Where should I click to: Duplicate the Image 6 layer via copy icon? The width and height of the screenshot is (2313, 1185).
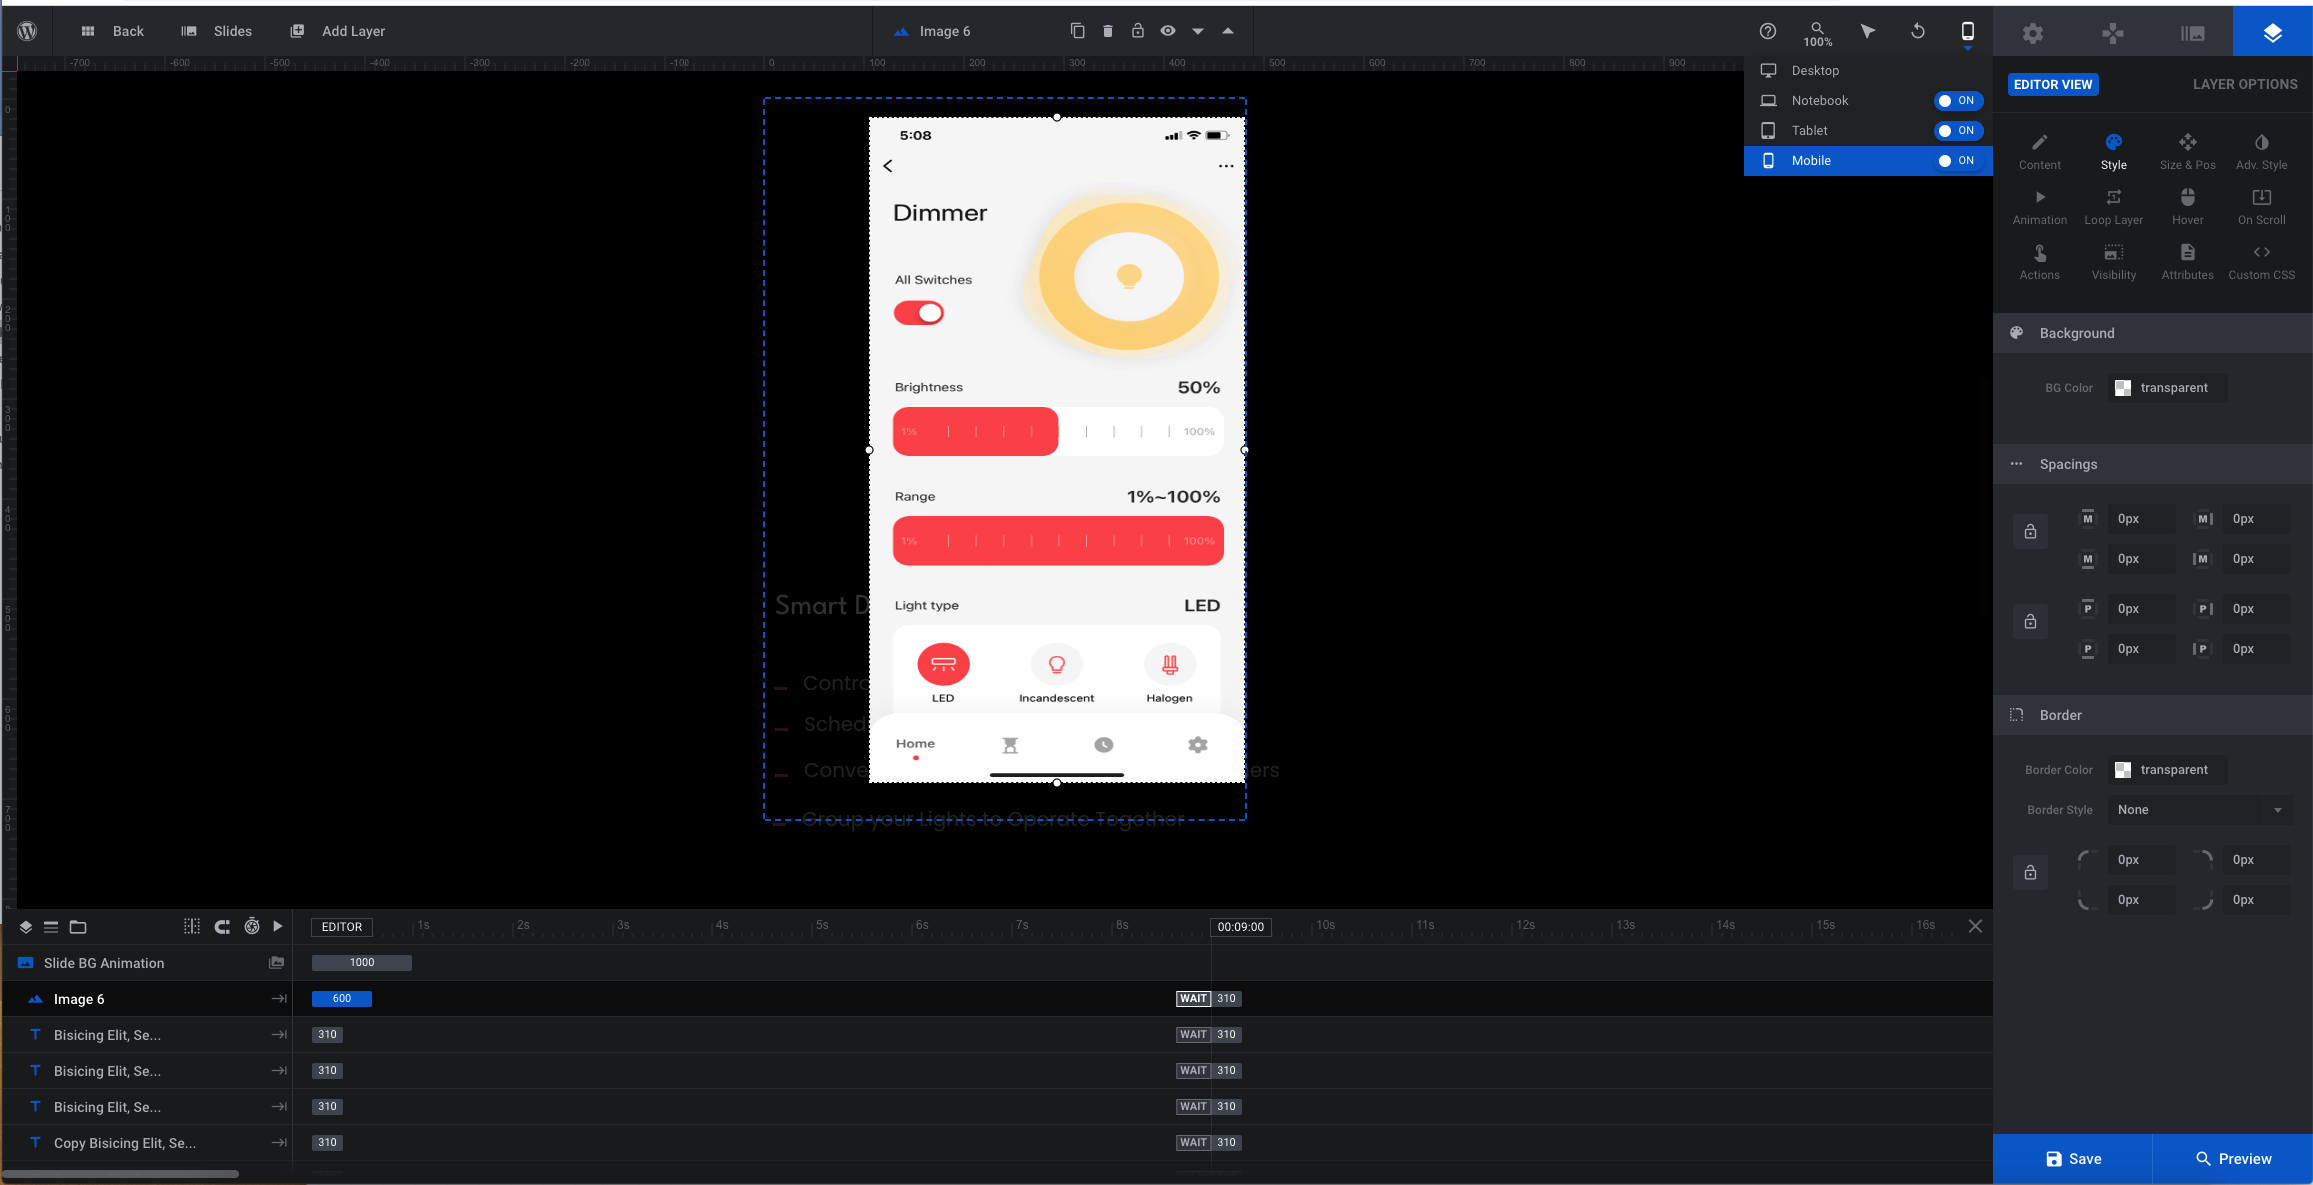(1077, 31)
